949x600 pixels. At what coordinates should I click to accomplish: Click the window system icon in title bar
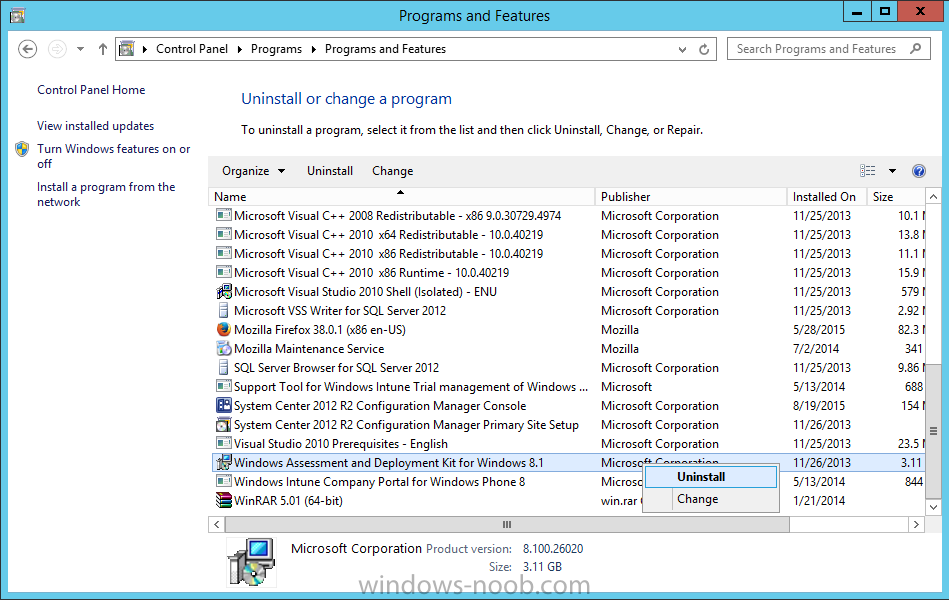coord(18,15)
